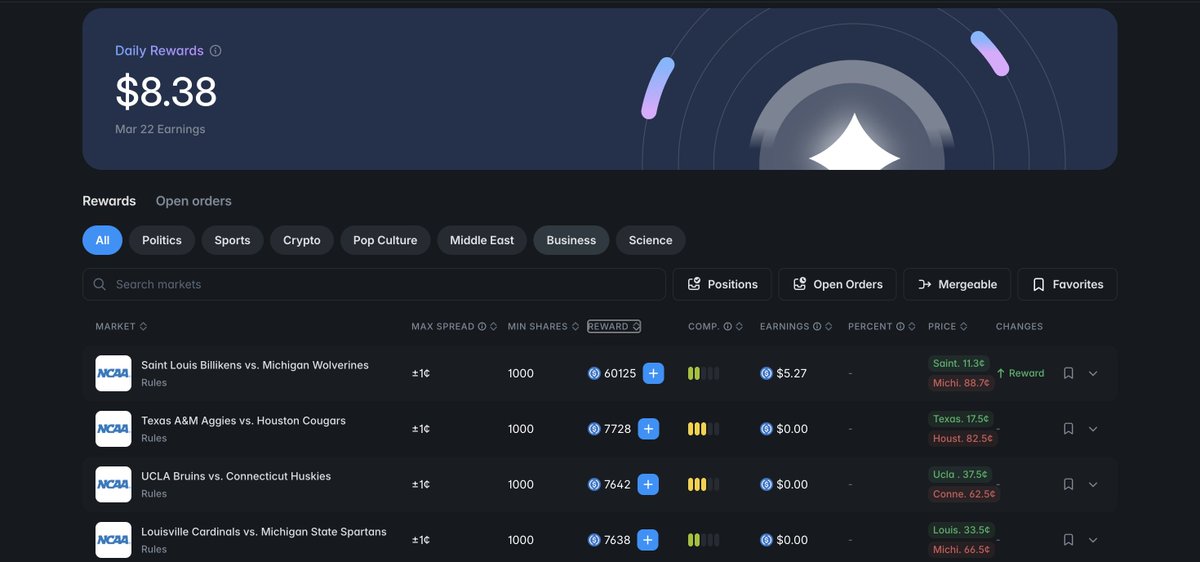Viewport: 1200px width, 562px height.
Task: Click the competition bars in Saint Louis row
Action: (x=703, y=373)
